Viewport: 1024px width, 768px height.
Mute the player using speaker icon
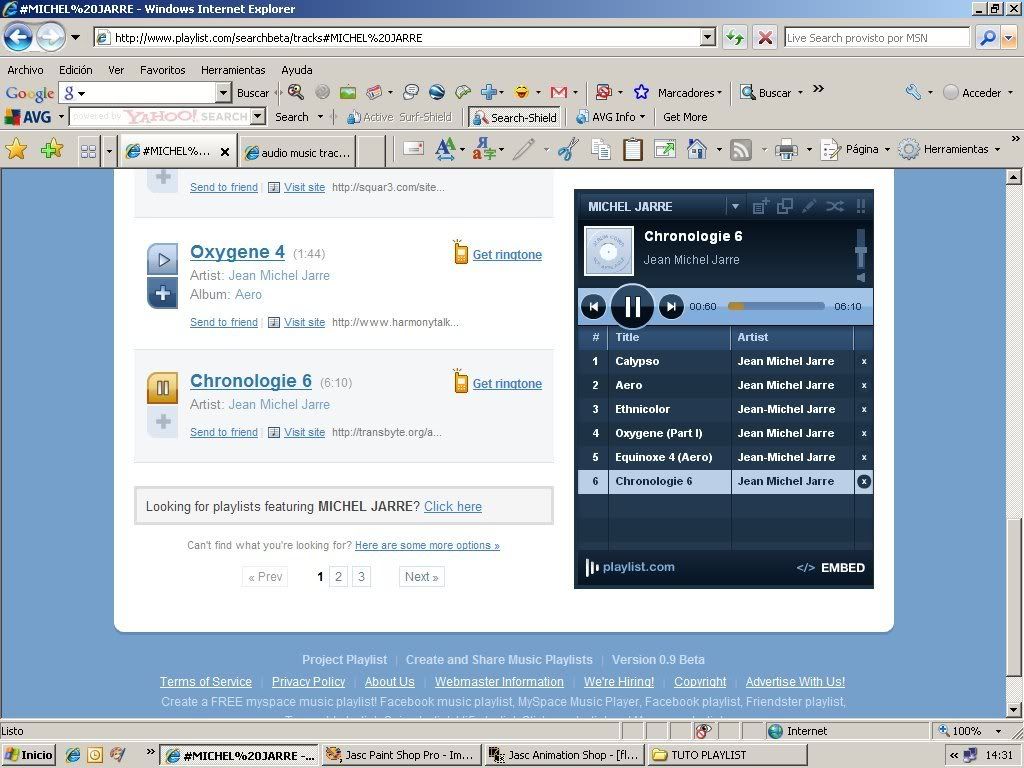(x=860, y=277)
